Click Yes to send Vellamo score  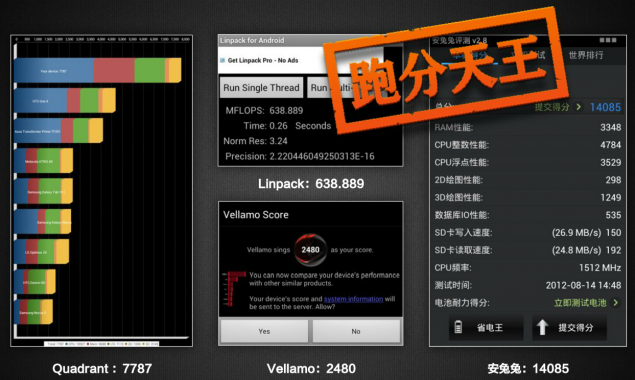pos(264,331)
